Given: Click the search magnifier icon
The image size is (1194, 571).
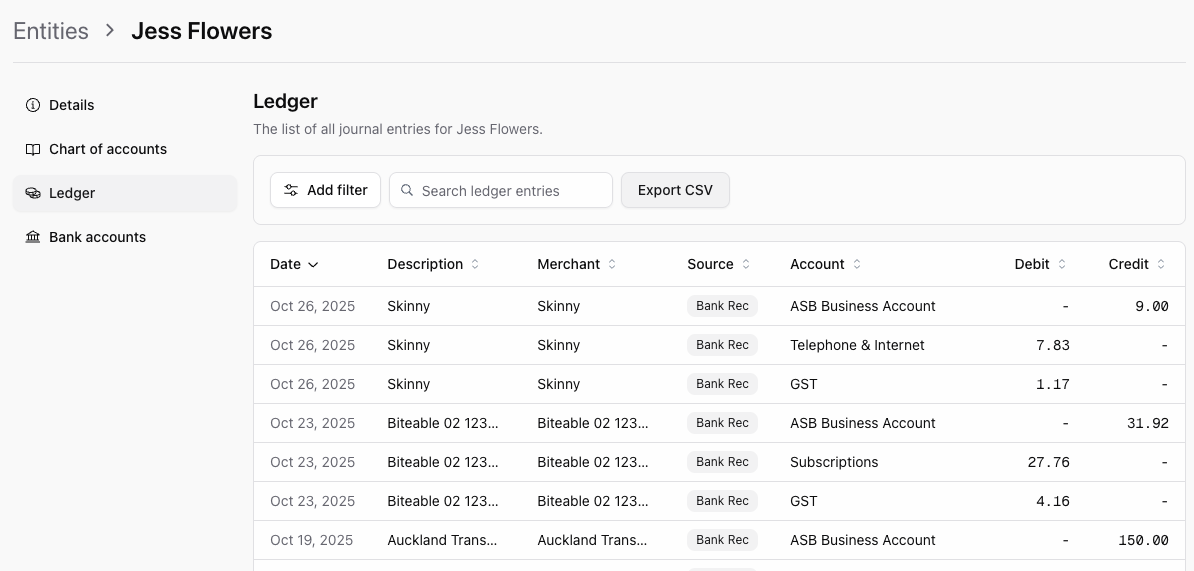Looking at the screenshot, I should pos(407,190).
